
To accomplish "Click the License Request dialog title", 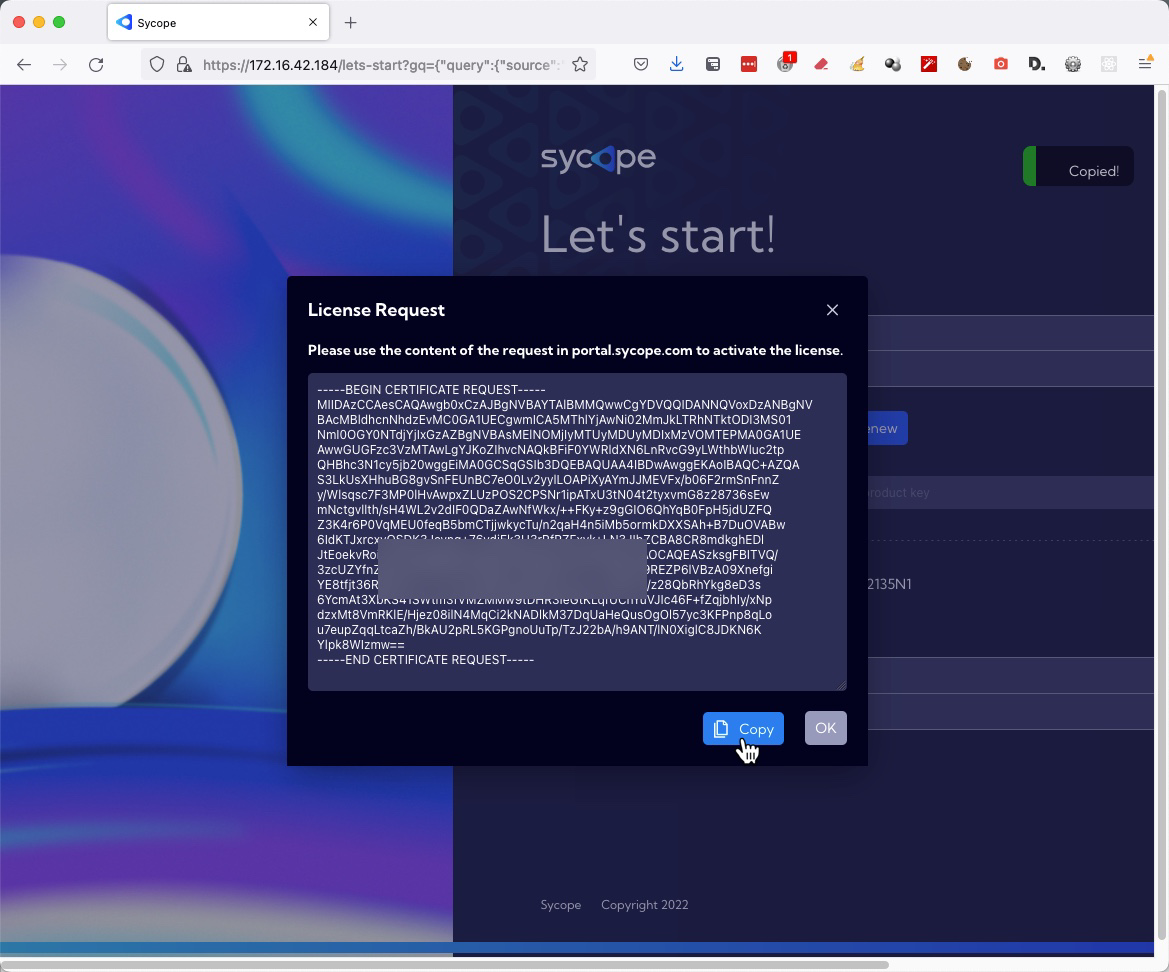I will tap(376, 310).
